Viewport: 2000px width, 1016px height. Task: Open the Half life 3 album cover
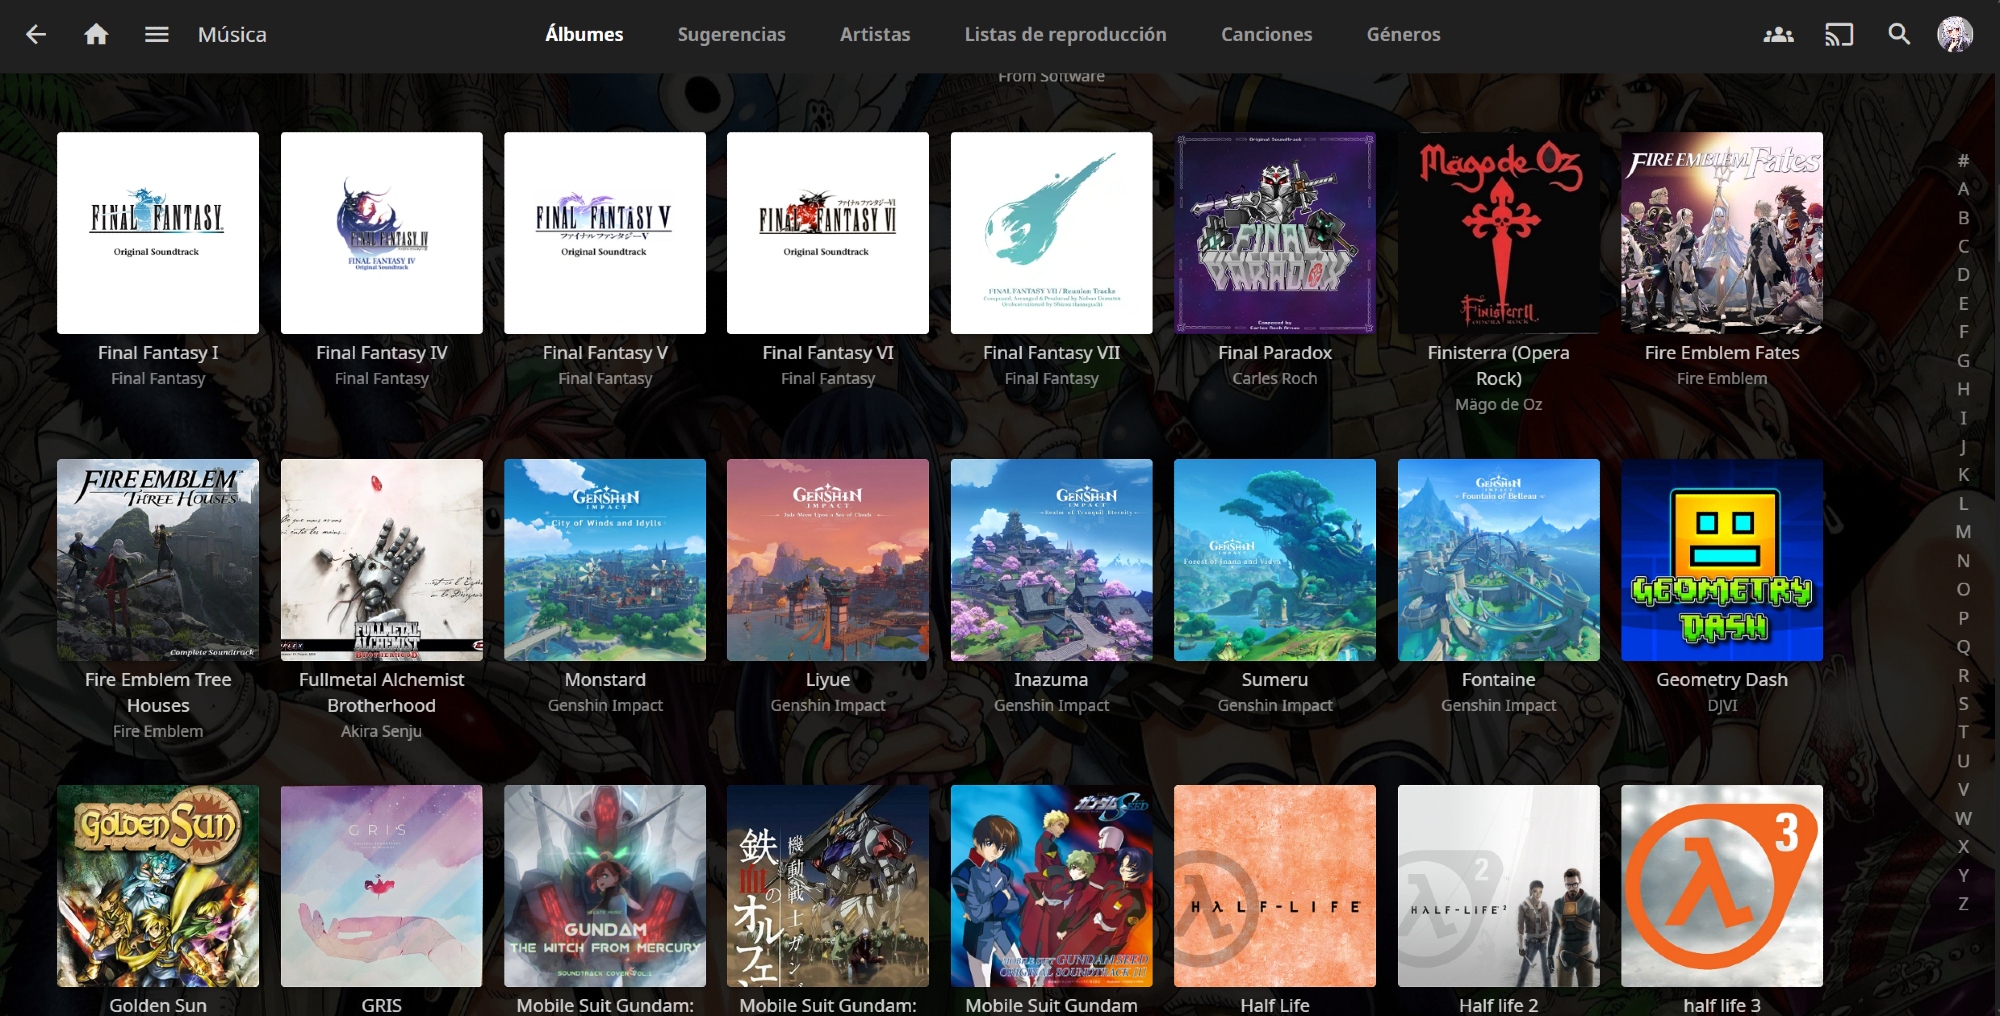1721,886
